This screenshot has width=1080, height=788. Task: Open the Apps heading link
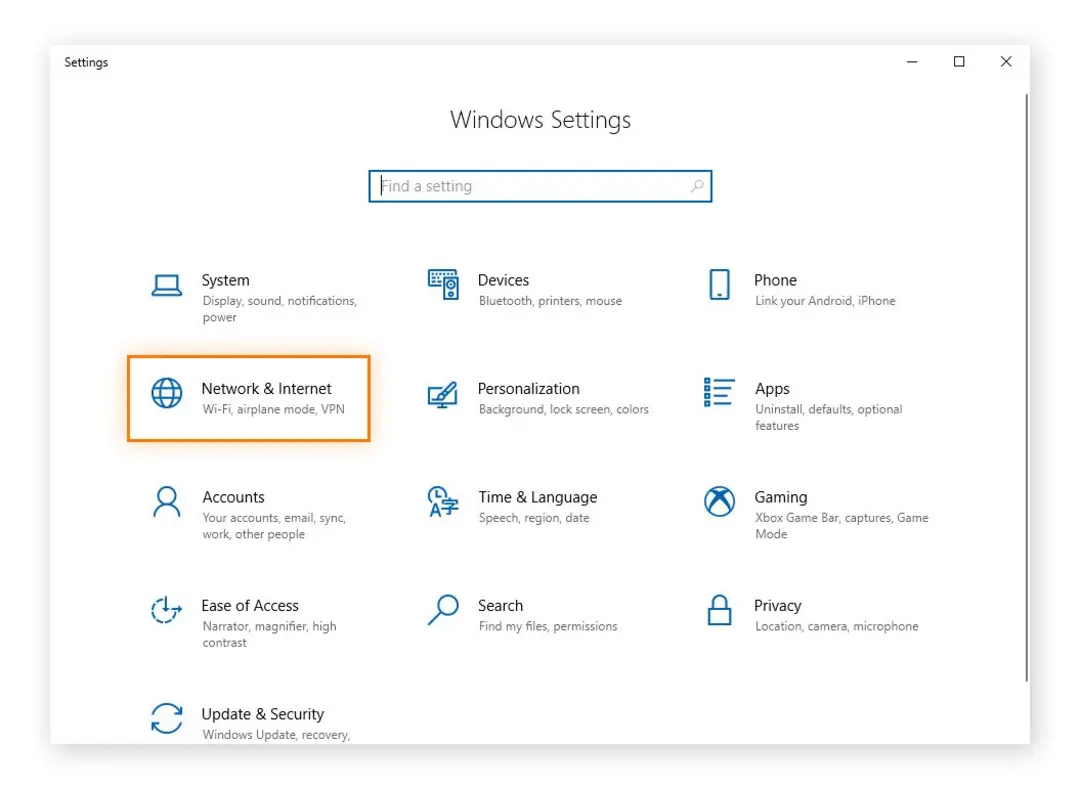point(772,389)
